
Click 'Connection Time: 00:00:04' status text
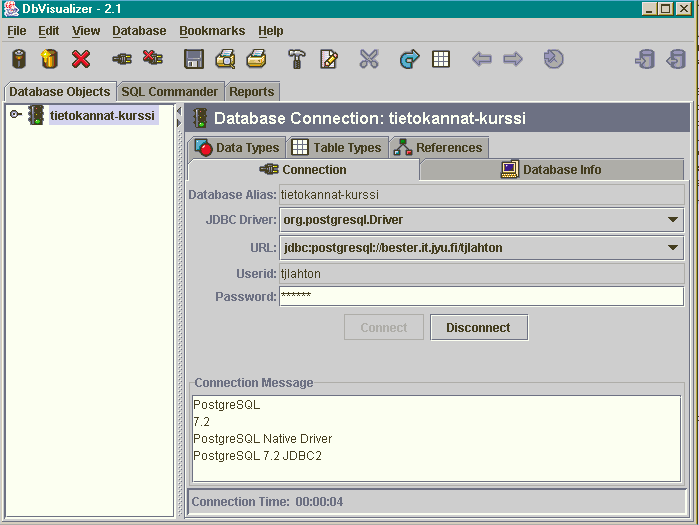(267, 502)
